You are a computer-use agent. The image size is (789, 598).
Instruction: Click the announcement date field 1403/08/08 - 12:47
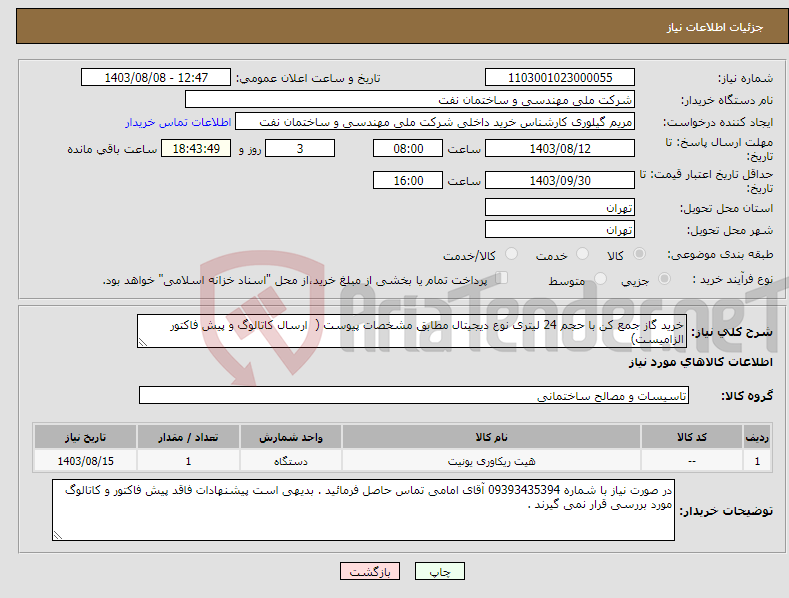point(155,78)
